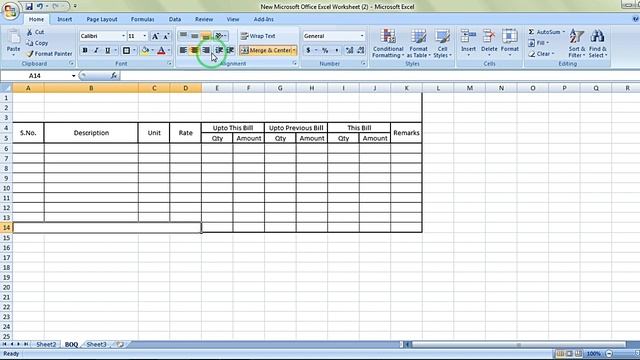Image resolution: width=640 pixels, height=360 pixels.
Task: Decrease decimal places
Action: (361, 50)
